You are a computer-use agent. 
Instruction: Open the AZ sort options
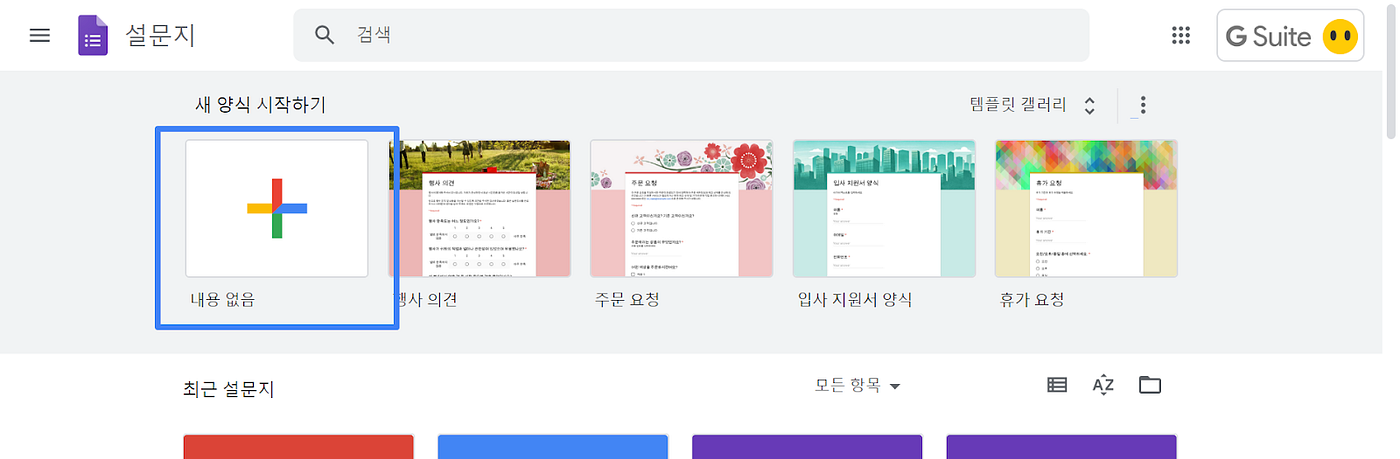(1103, 385)
